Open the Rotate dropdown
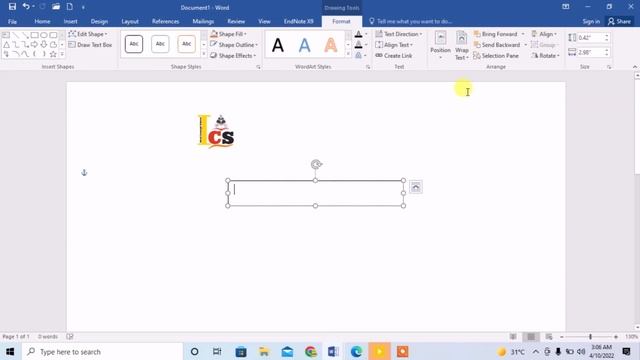 pos(546,56)
